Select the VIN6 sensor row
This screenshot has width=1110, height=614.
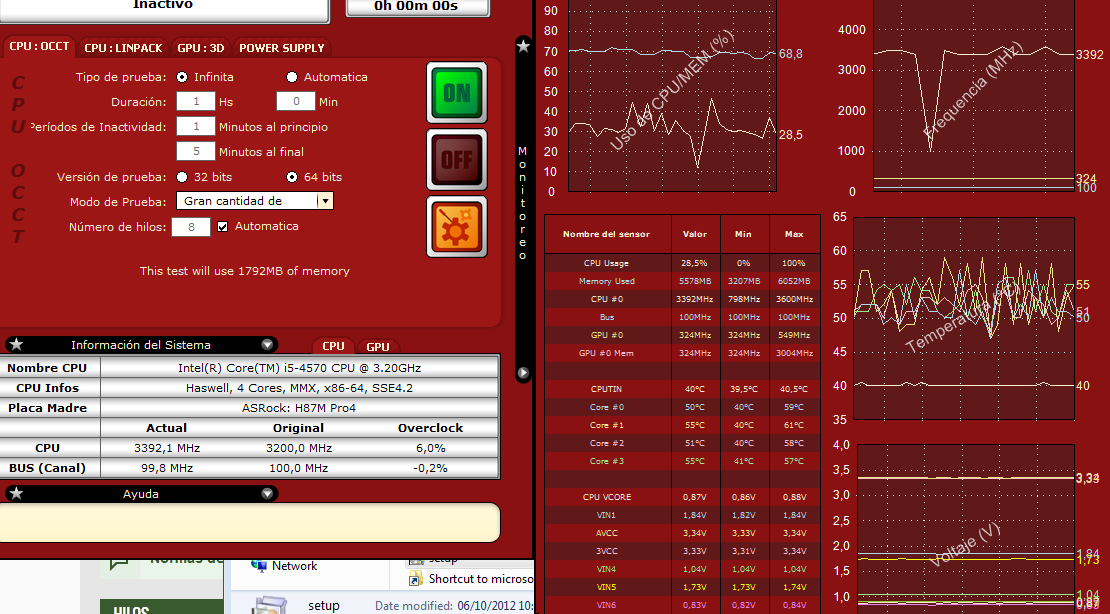coord(682,605)
